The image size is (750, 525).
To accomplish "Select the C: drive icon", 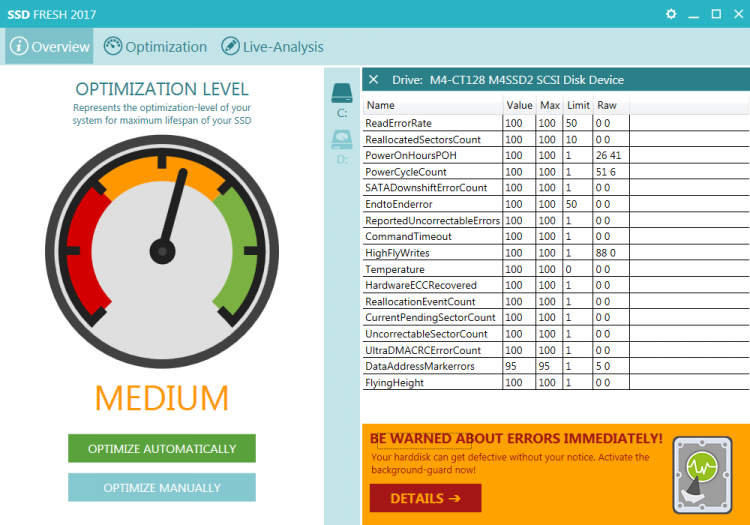I will click(342, 93).
